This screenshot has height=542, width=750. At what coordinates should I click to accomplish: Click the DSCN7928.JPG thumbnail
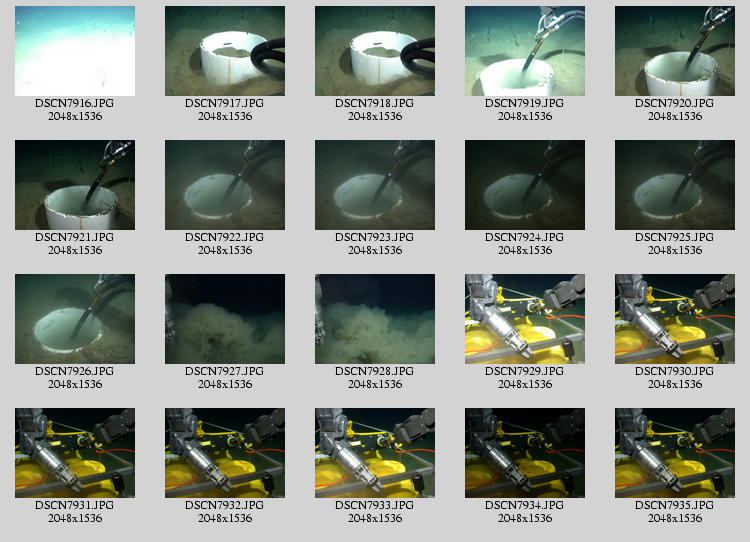(375, 319)
